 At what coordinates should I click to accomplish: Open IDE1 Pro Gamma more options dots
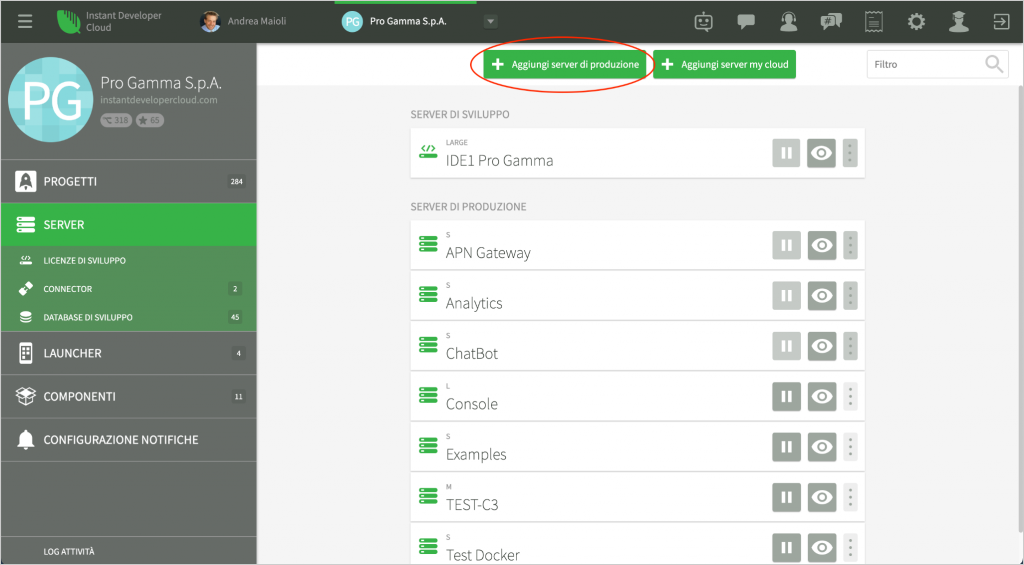click(850, 153)
